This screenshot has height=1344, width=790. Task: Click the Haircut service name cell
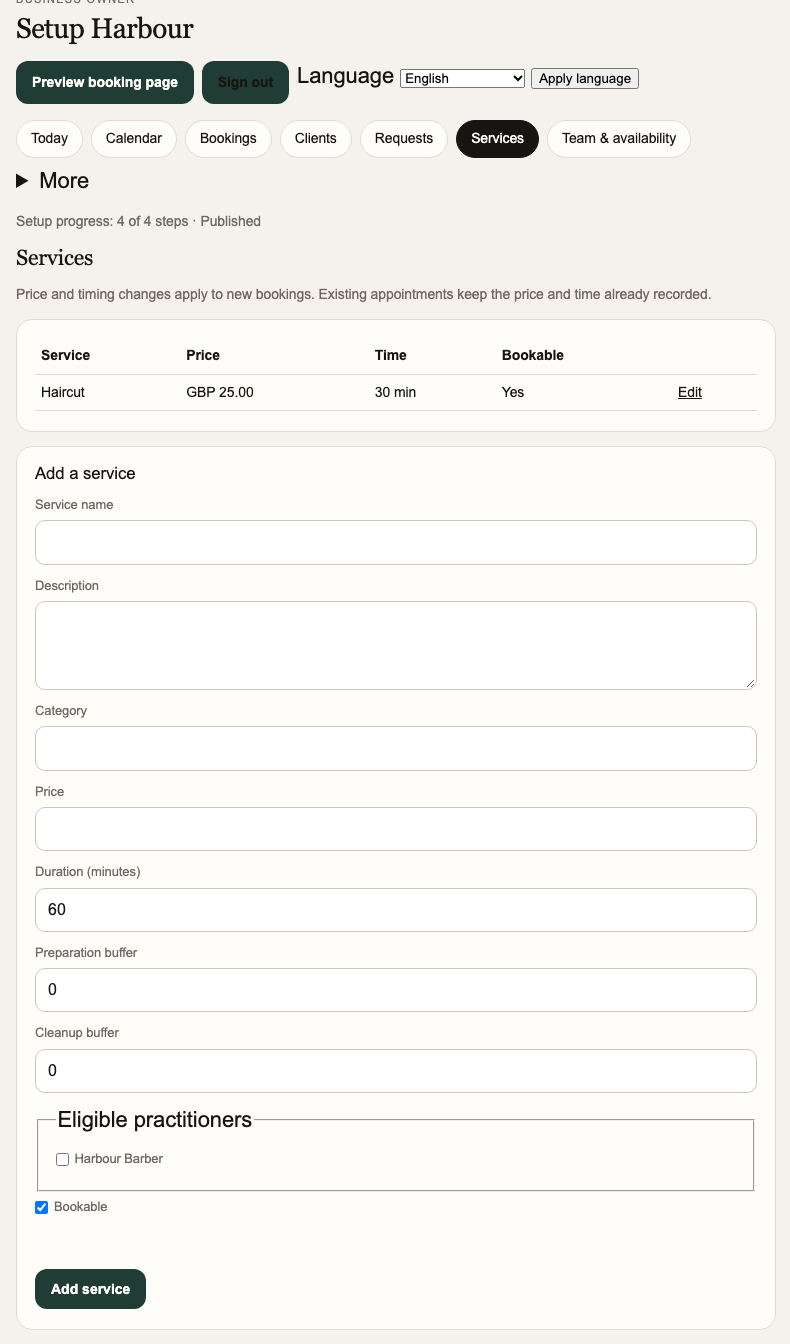pos(63,392)
